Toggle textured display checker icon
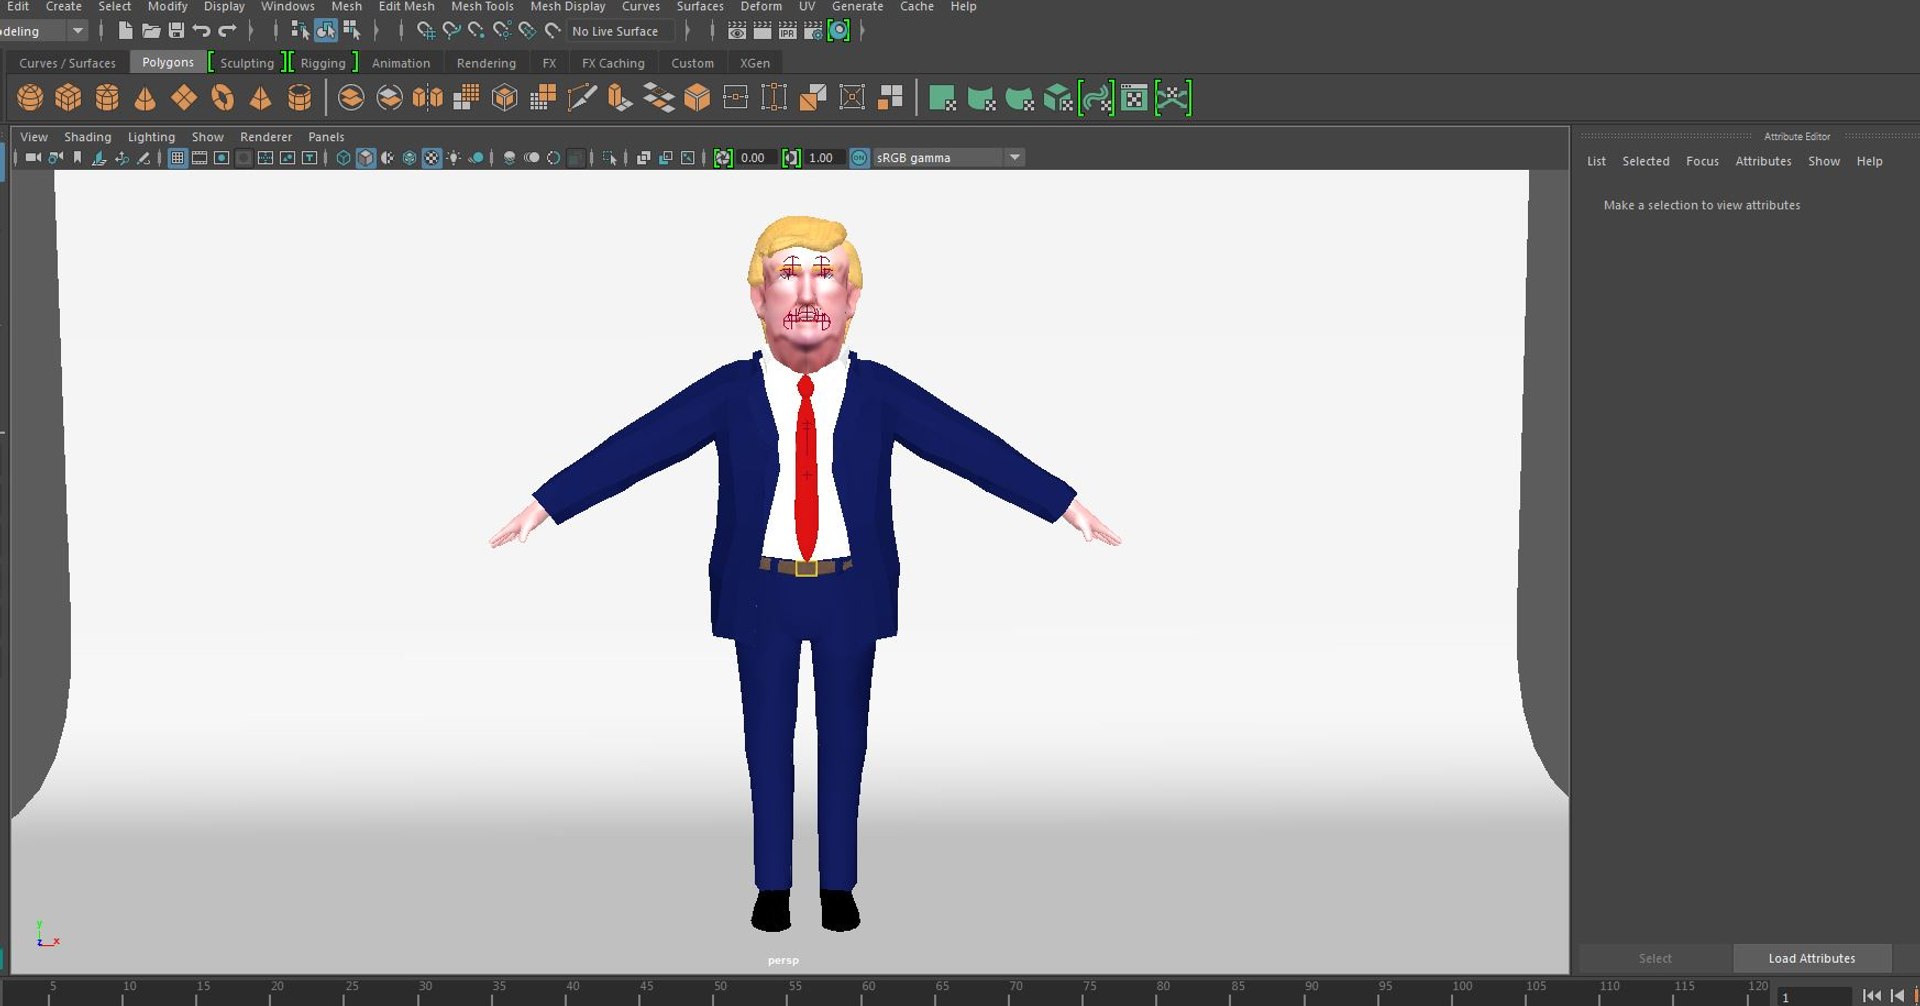 pos(431,157)
